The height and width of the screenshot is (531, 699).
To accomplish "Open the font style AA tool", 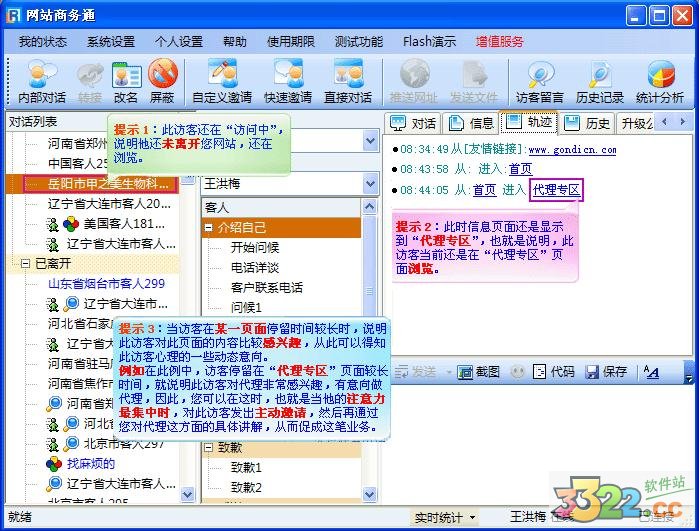I will [651, 371].
